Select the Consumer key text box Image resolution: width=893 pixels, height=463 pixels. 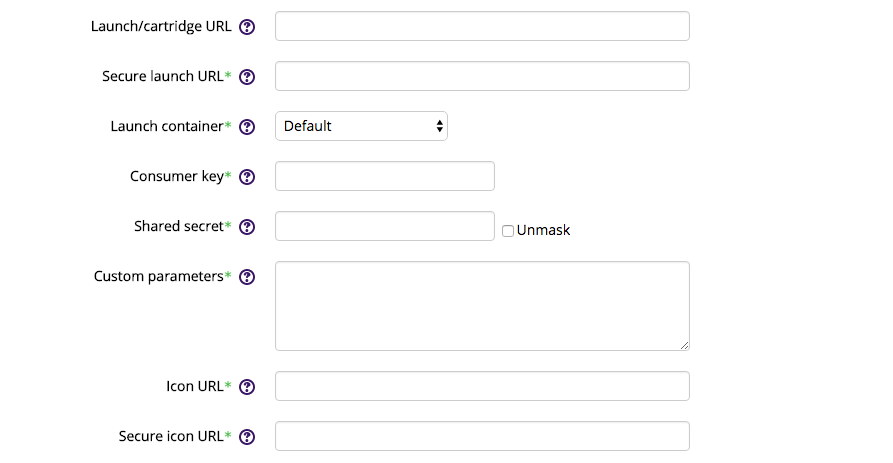[x=384, y=176]
